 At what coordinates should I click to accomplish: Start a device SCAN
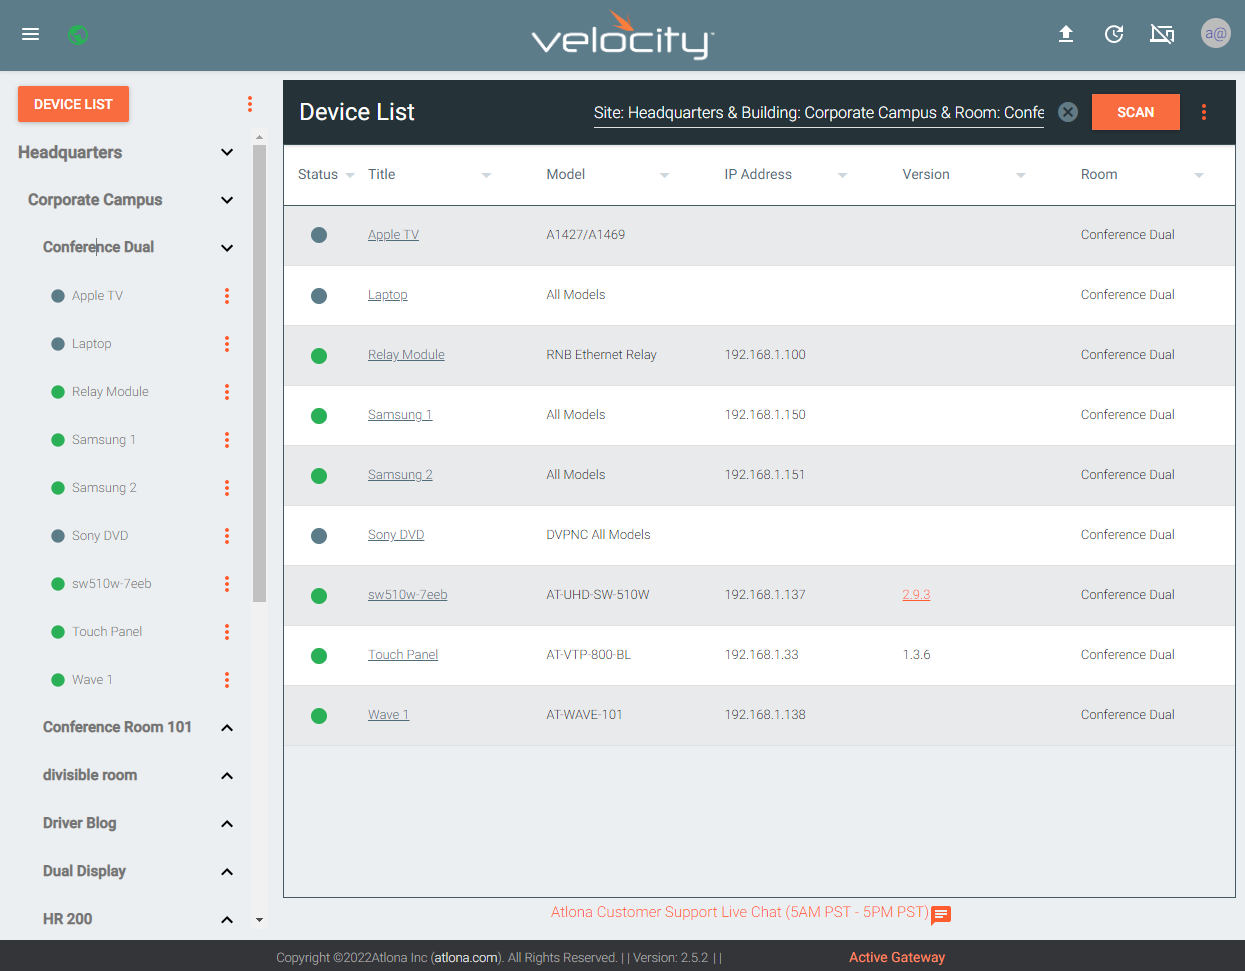(1135, 112)
